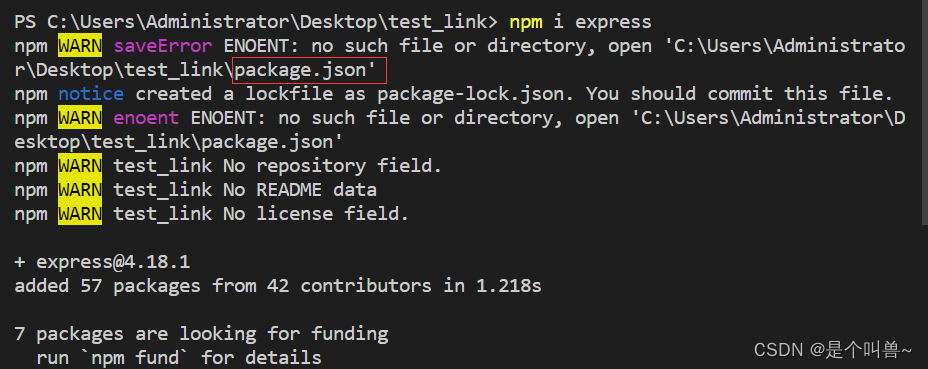Viewport: 928px width, 369px height.
Task: Click the 'No license field.' warning text
Action: 315,213
